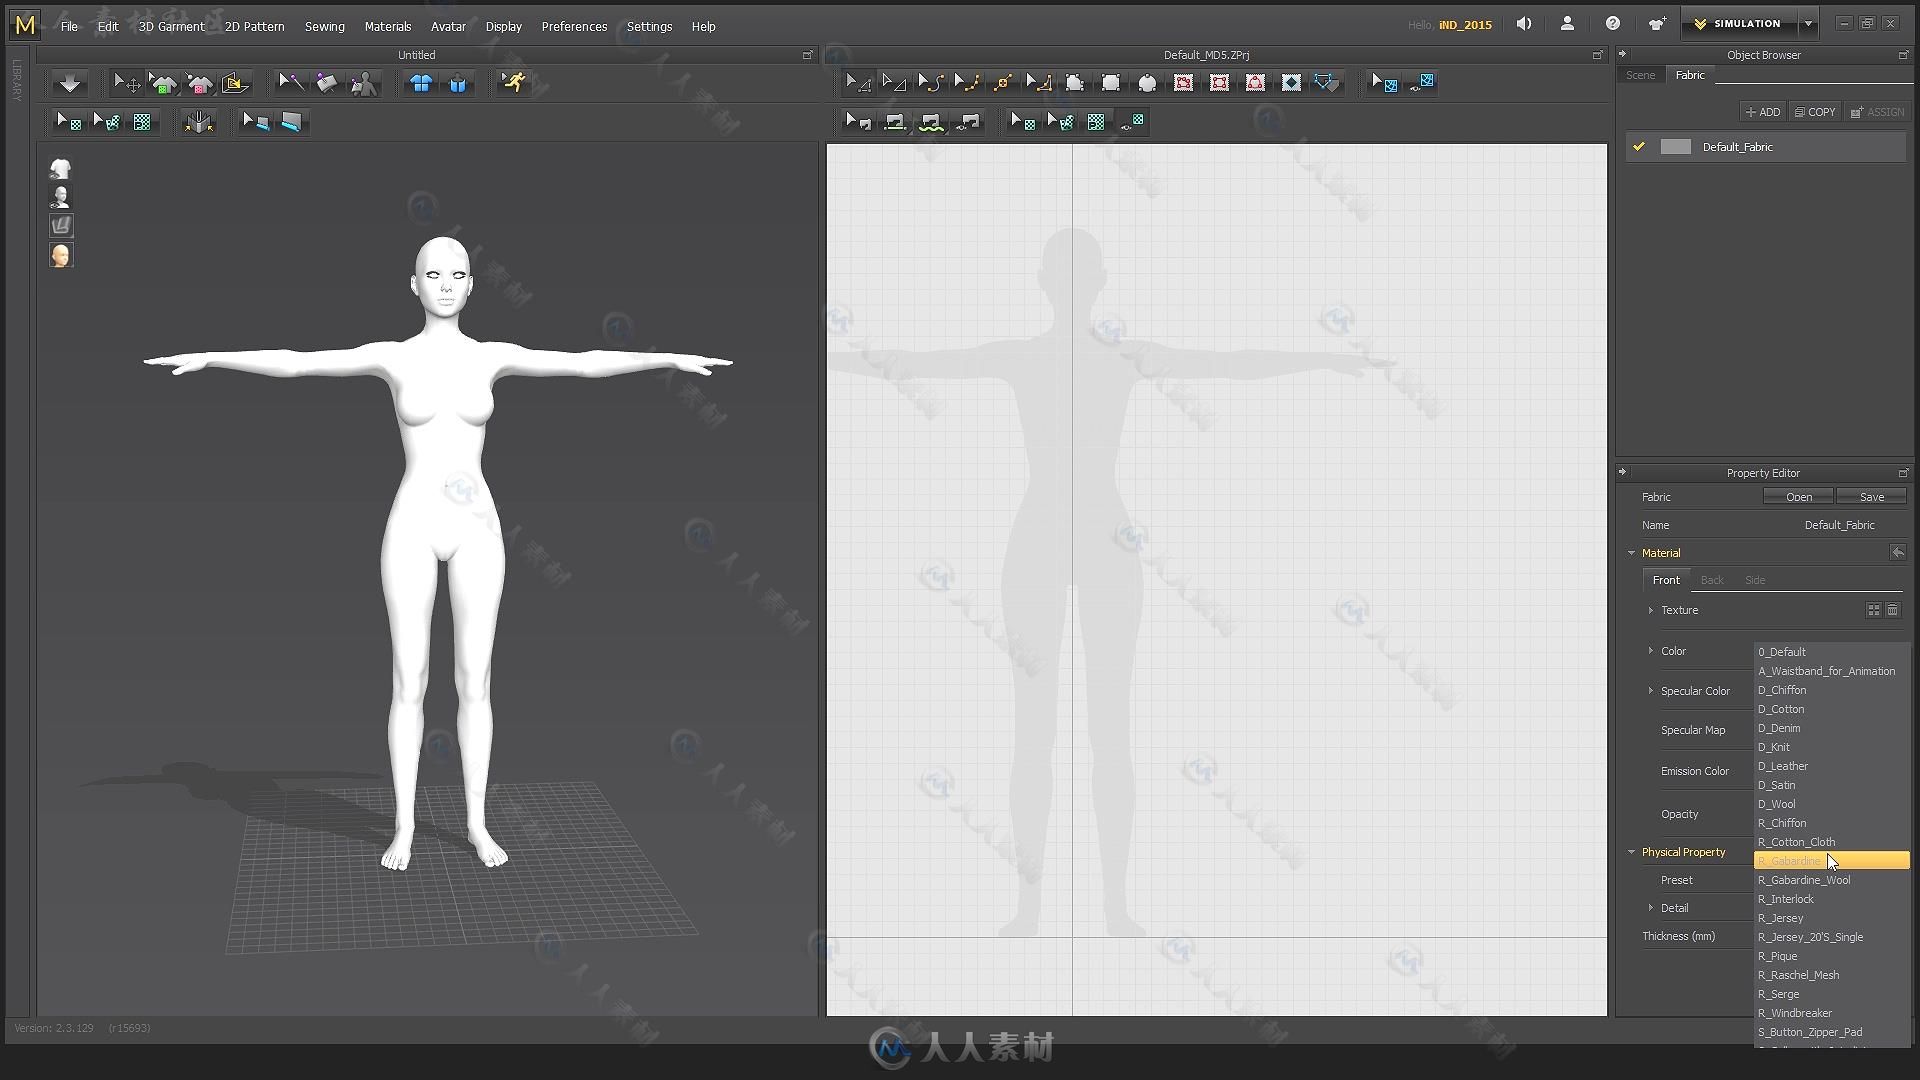The height and width of the screenshot is (1080, 1920).
Task: Choose R_Gabardine_Wool from preset list
Action: [x=1833, y=880]
